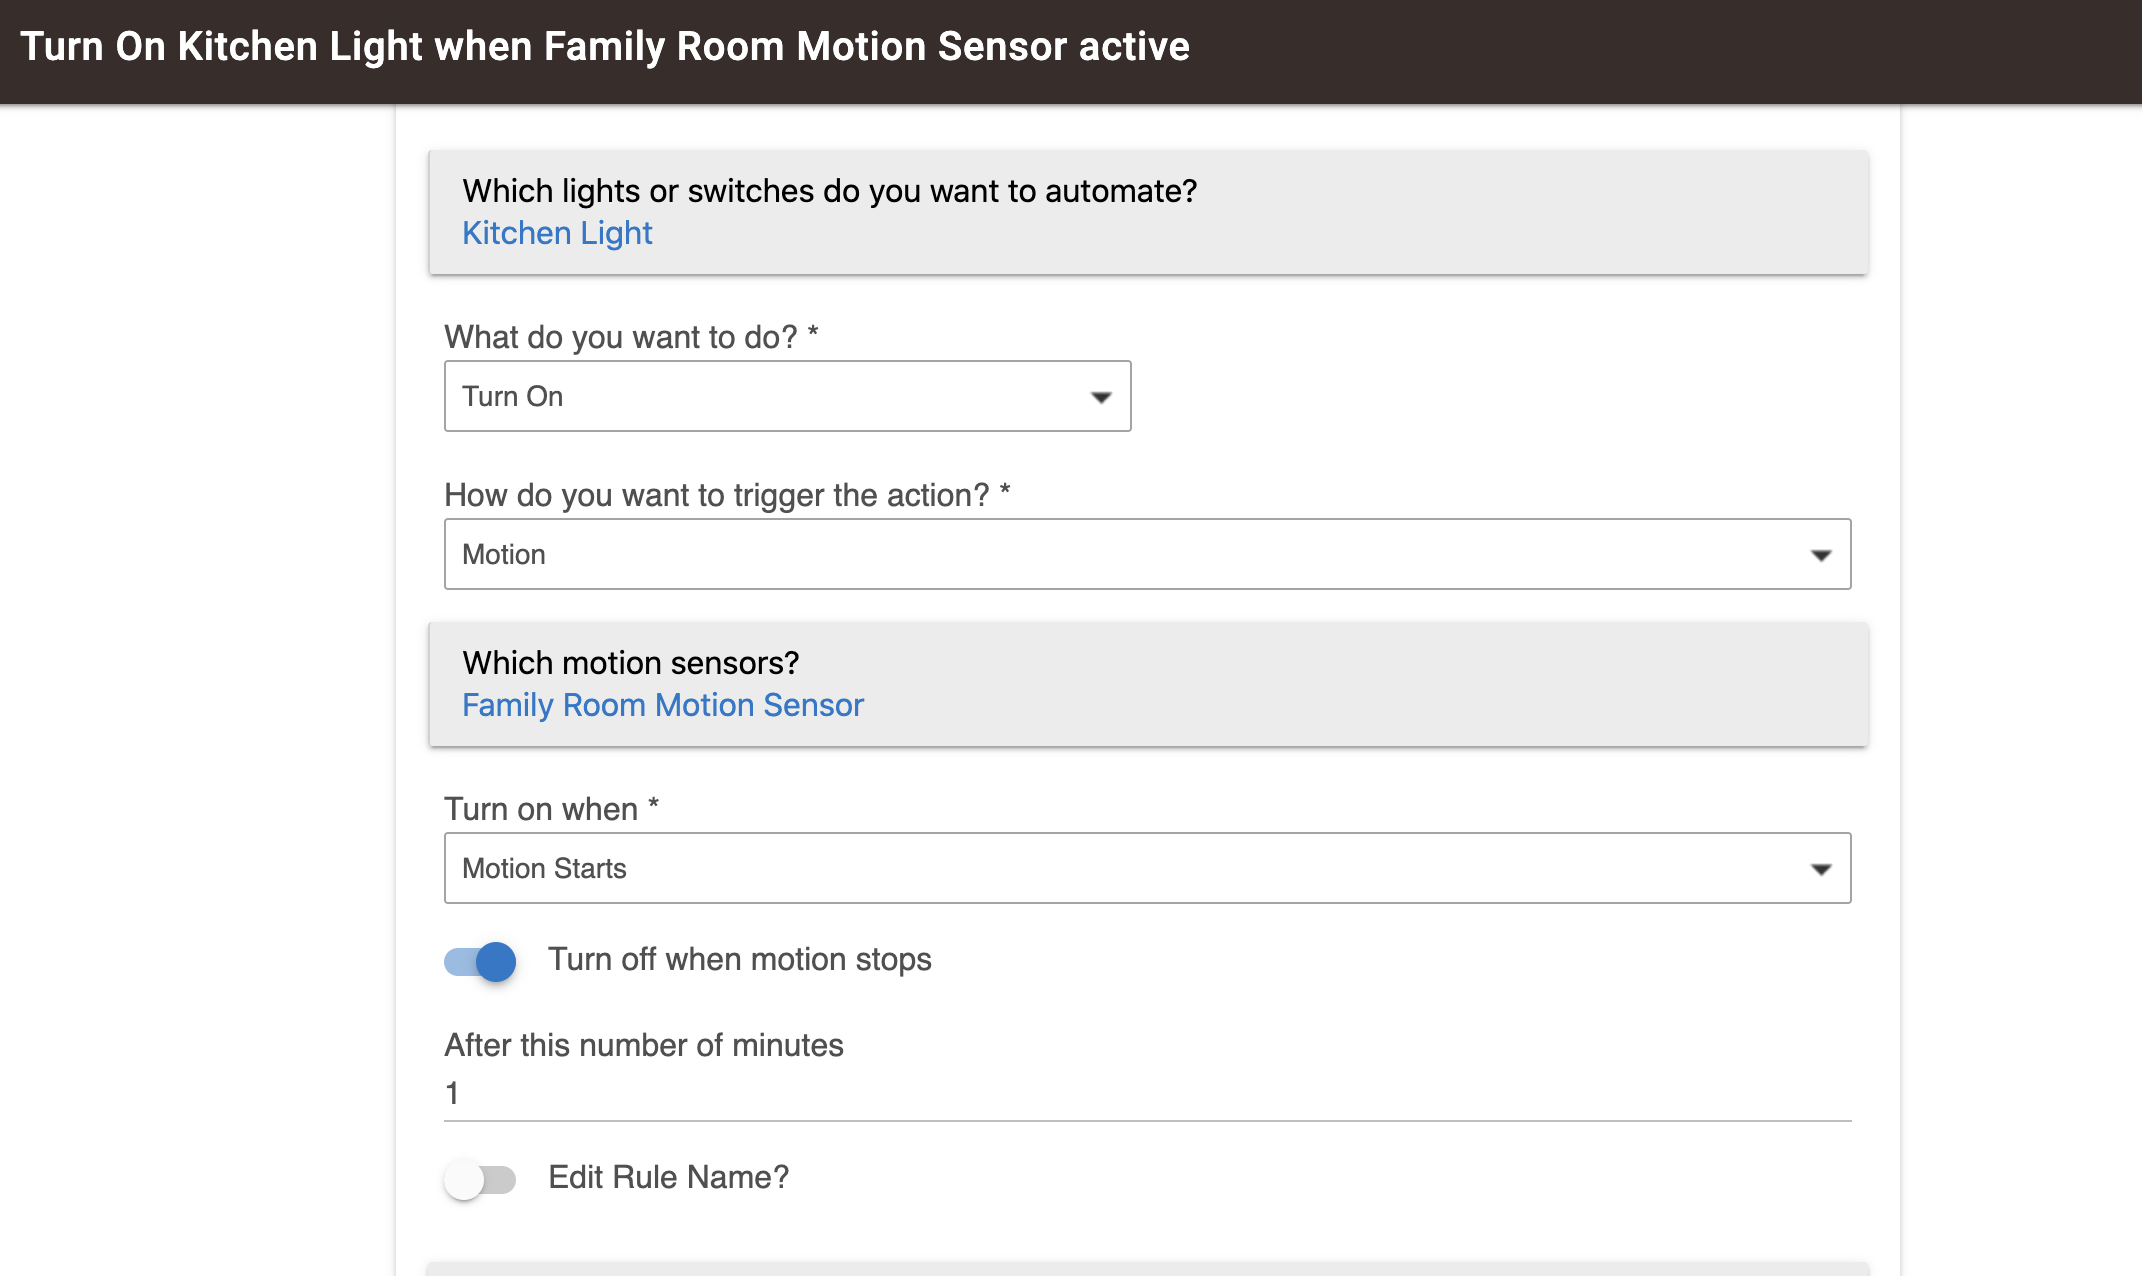This screenshot has height=1276, width=2142.
Task: Open the Family Room Motion Sensor link
Action: click(x=663, y=705)
